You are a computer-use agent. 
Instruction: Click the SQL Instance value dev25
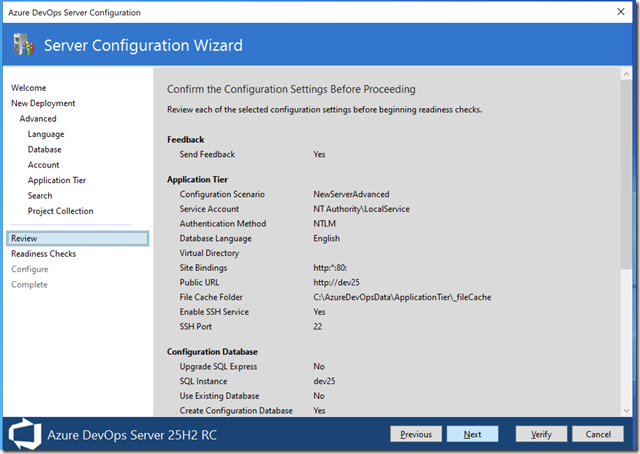(324, 381)
